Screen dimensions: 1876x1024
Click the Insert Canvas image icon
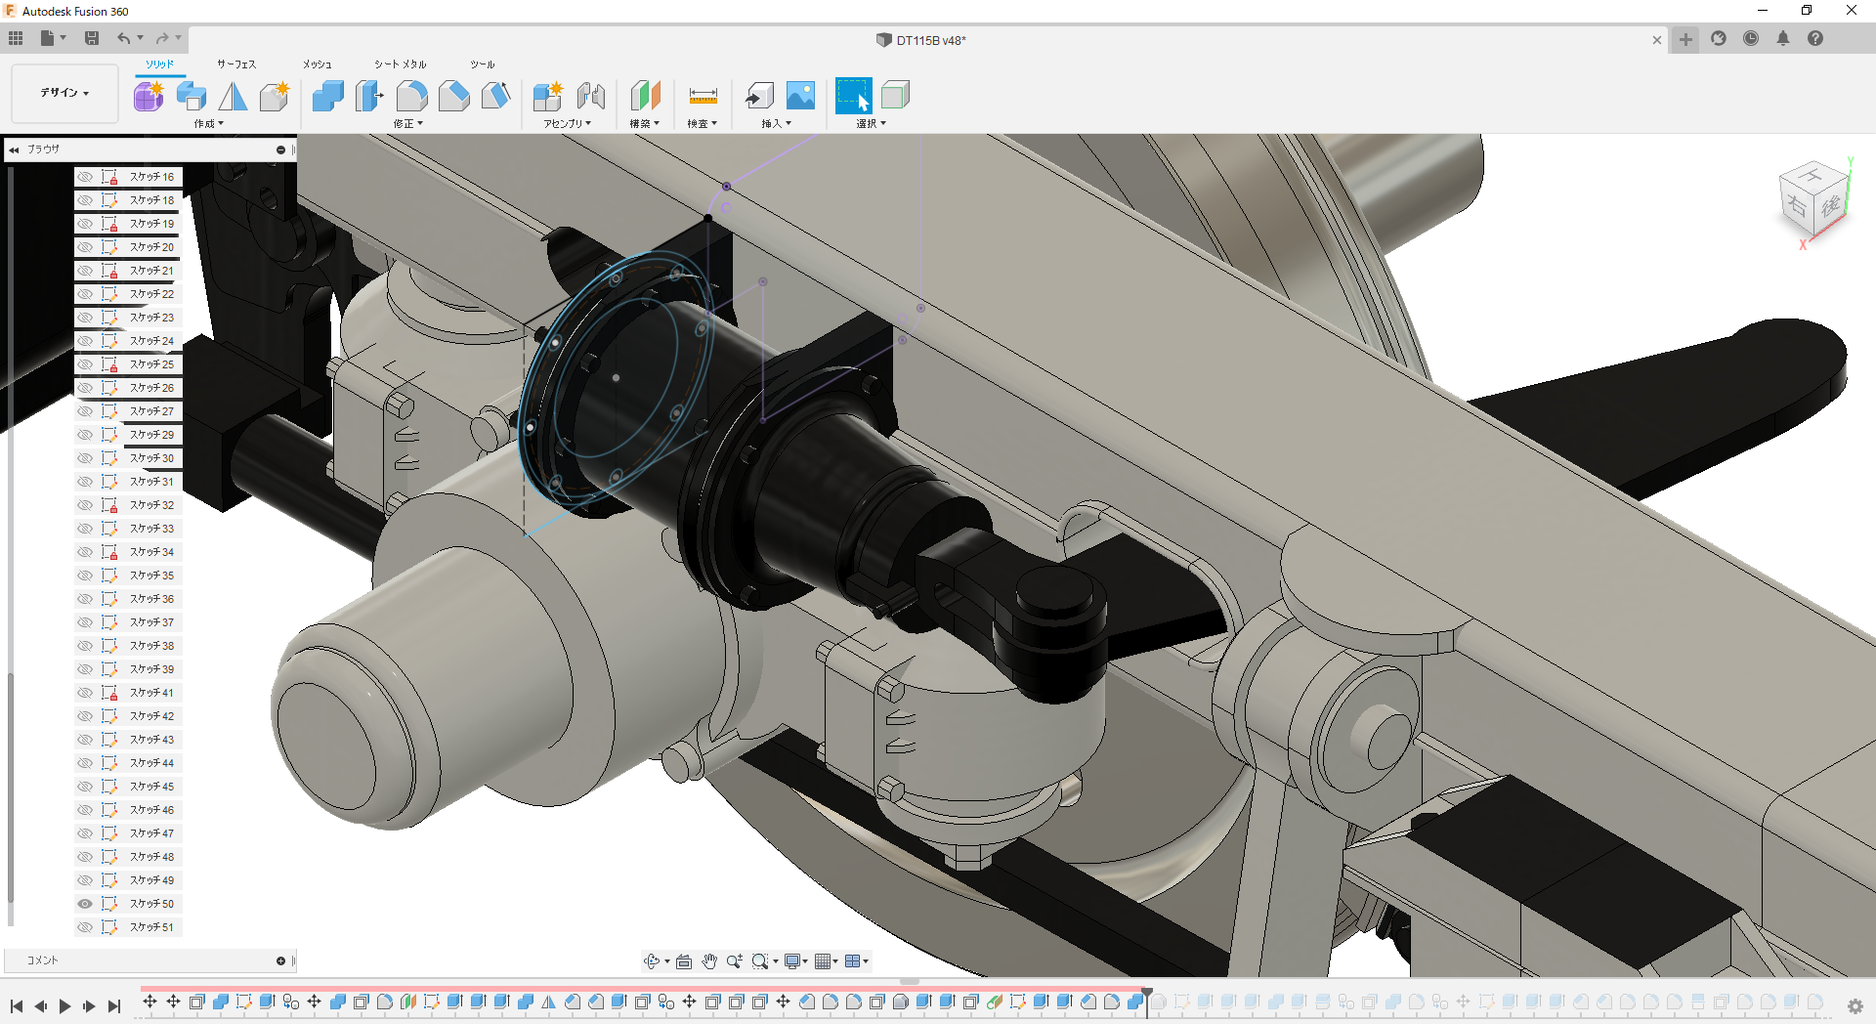pyautogui.click(x=800, y=96)
